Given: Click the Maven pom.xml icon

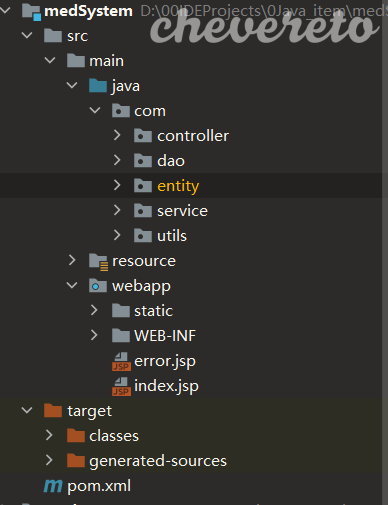Looking at the screenshot, I should point(53,486).
